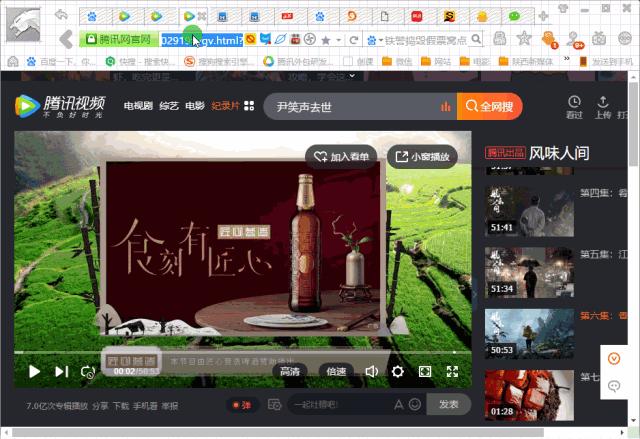Click the browser search magnifier icon
Viewport: 640px width, 439px height.
(x=476, y=39)
